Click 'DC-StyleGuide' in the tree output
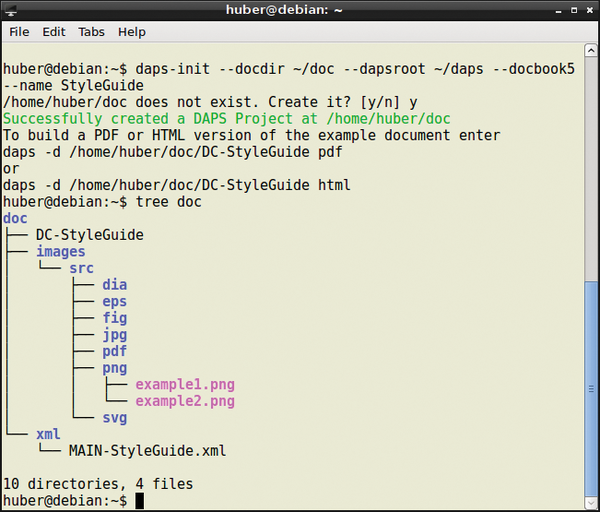The height and width of the screenshot is (512, 600). (x=90, y=235)
